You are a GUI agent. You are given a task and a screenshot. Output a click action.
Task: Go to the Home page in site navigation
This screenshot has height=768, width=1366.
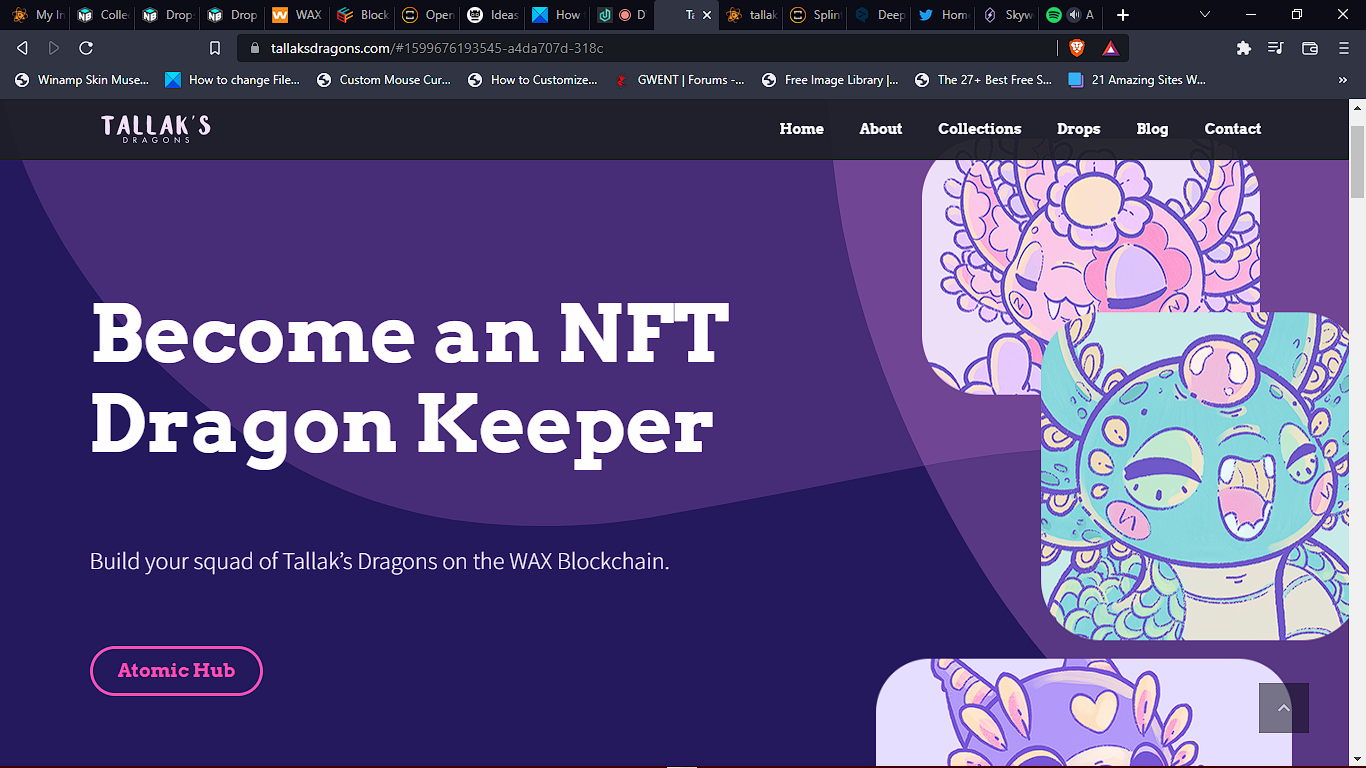point(802,129)
